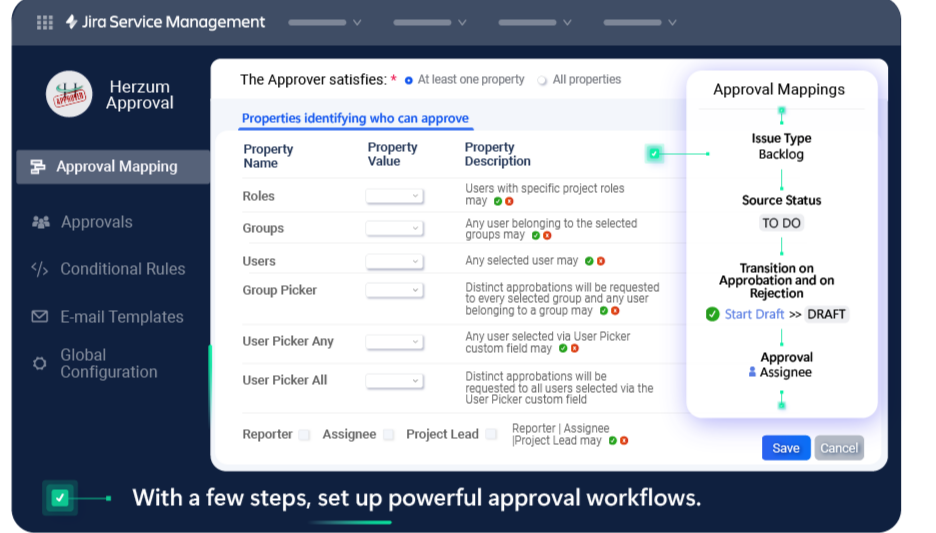The height and width of the screenshot is (533, 936).
Task: Click the TO DO status label
Action: point(781,223)
